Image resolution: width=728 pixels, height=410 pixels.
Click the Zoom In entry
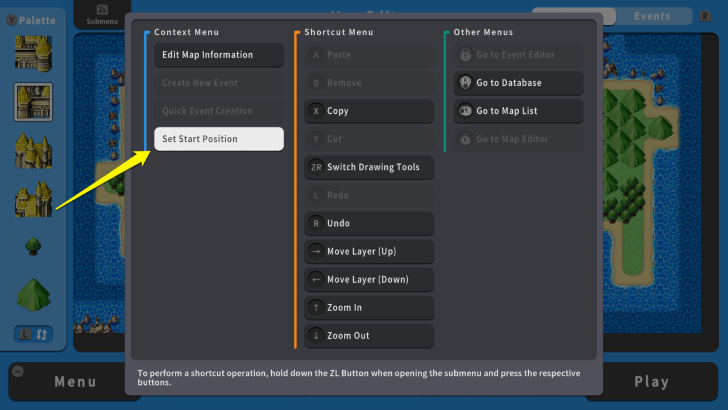pos(369,307)
